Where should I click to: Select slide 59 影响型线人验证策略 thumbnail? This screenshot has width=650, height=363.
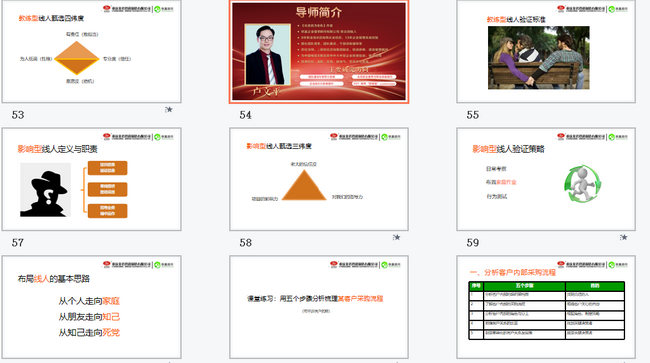pyautogui.click(x=546, y=179)
